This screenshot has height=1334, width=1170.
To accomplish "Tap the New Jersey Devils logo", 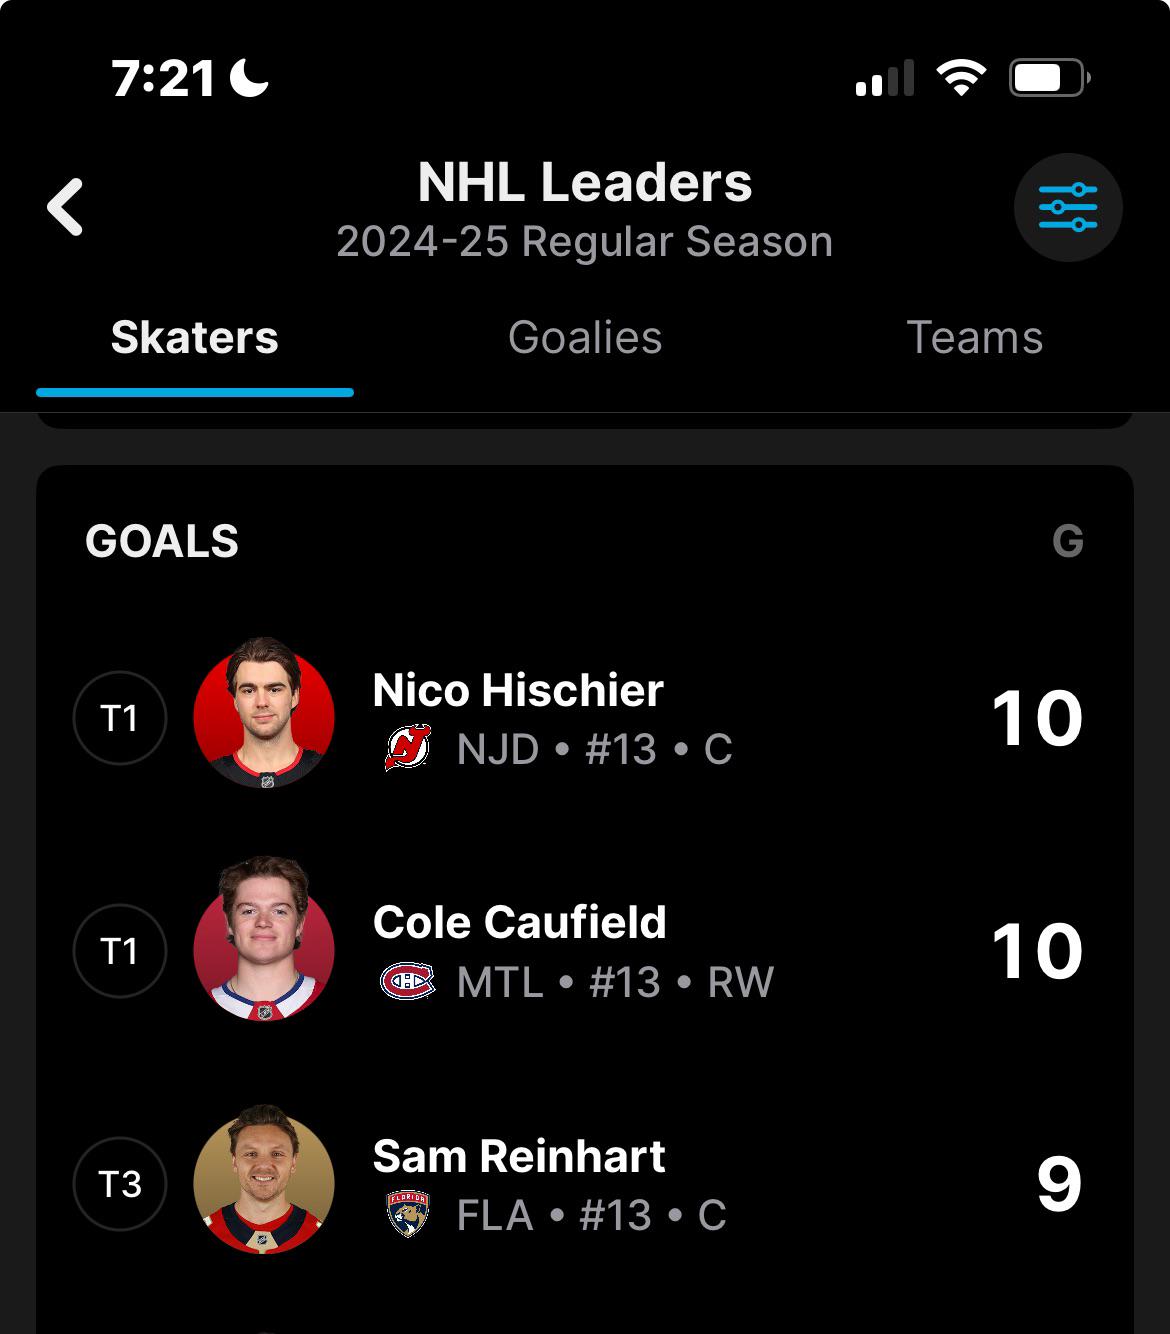I will [408, 748].
